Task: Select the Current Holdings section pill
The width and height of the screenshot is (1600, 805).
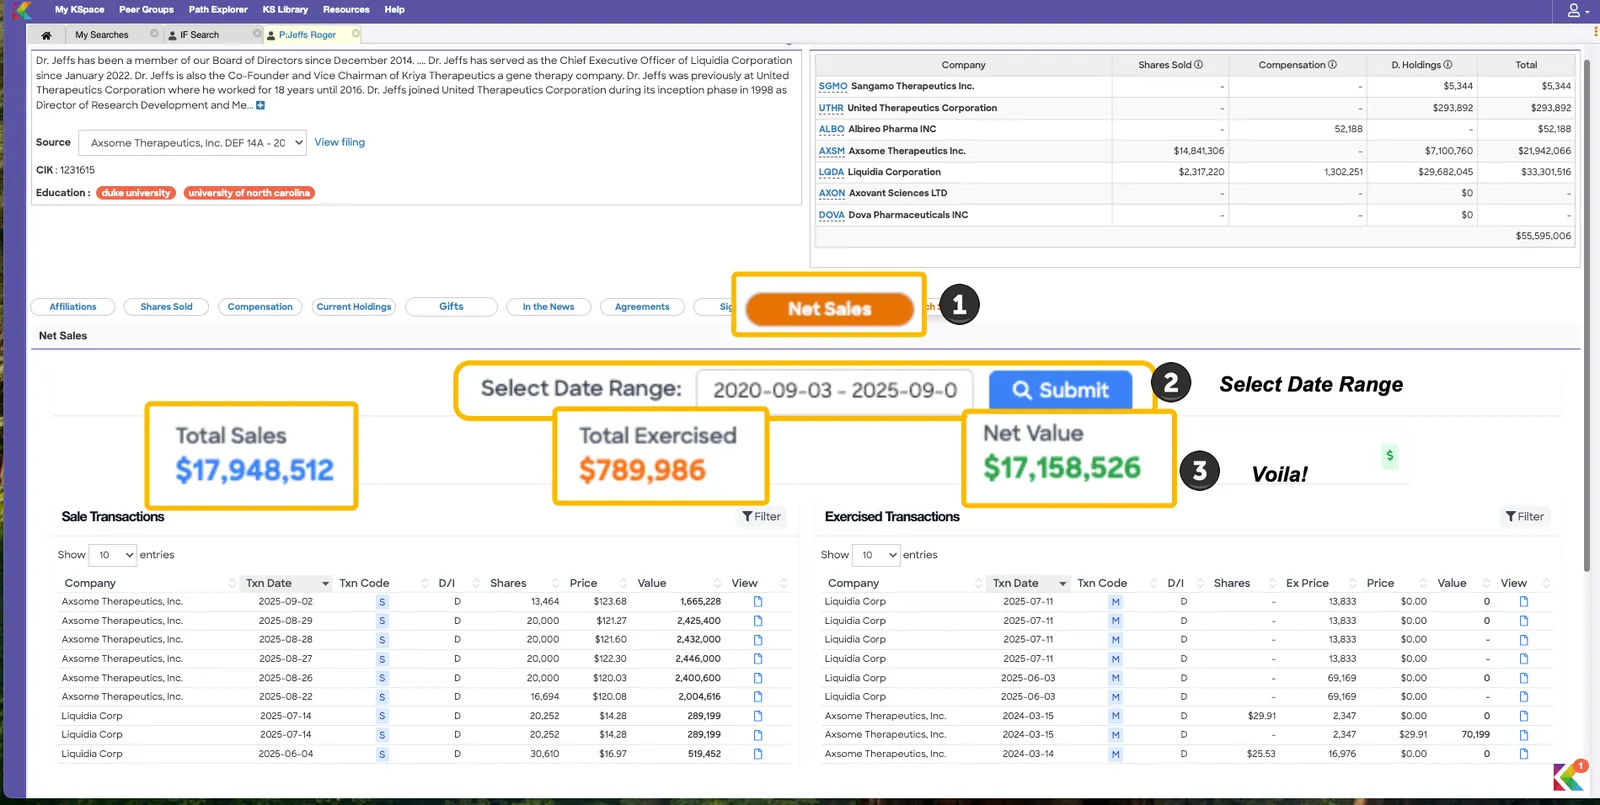Action: click(x=354, y=307)
